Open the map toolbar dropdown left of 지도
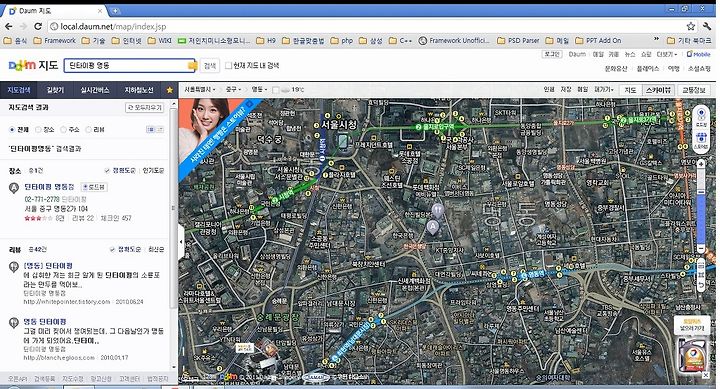 603,90
